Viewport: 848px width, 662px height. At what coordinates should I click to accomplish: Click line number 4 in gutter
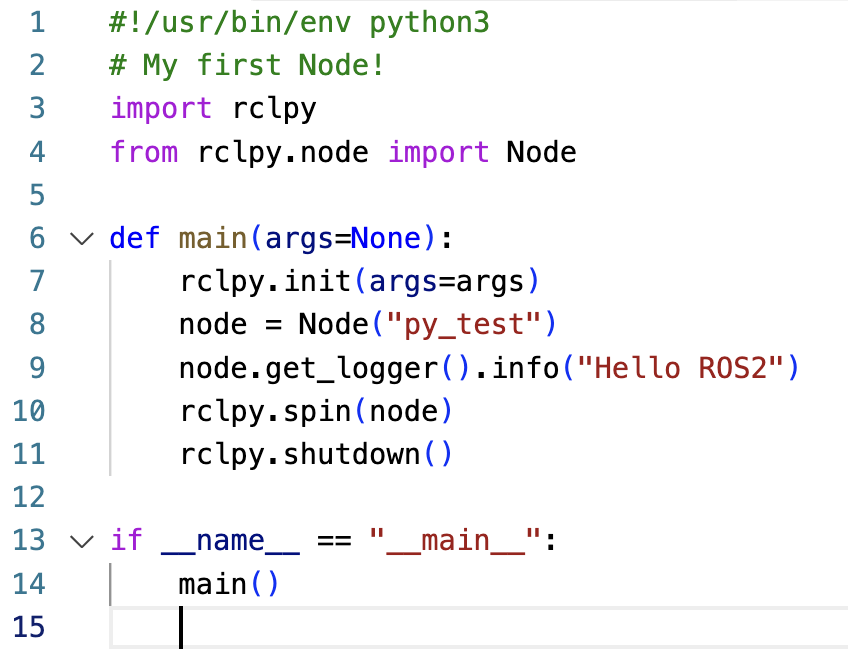pyautogui.click(x=37, y=152)
